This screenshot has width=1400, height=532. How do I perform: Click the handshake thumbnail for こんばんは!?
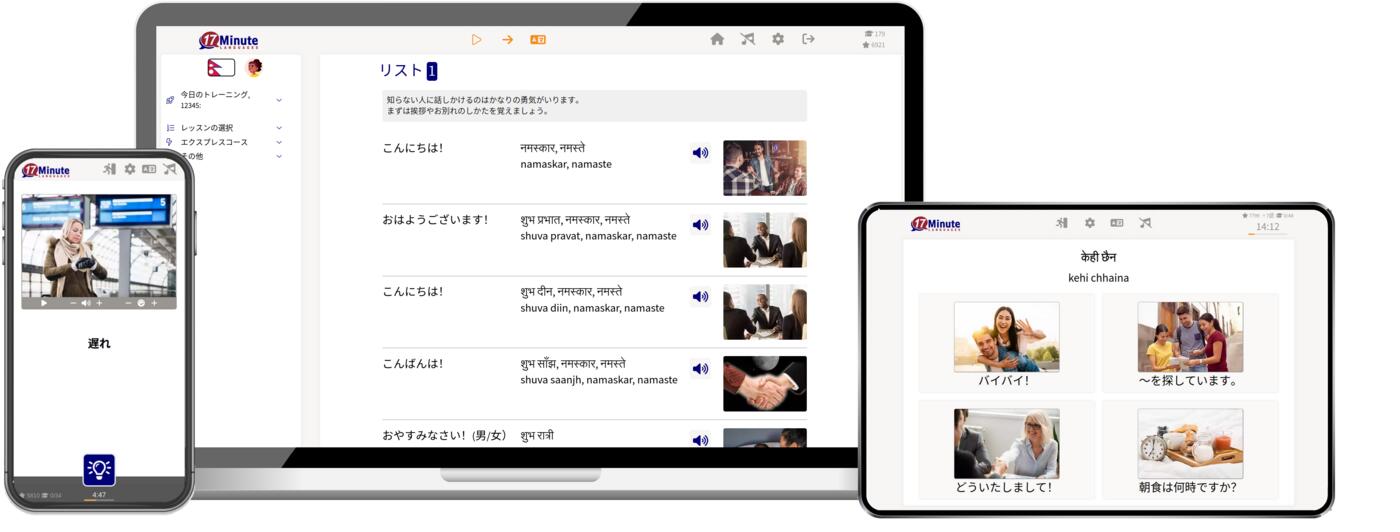click(x=764, y=384)
